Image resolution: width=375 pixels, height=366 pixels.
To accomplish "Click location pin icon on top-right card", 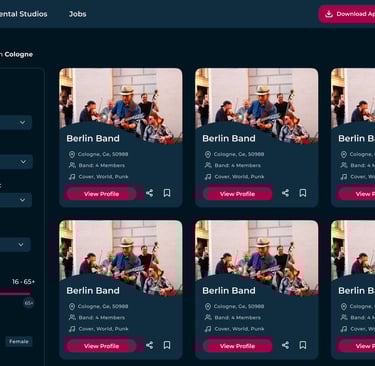I will click(344, 154).
